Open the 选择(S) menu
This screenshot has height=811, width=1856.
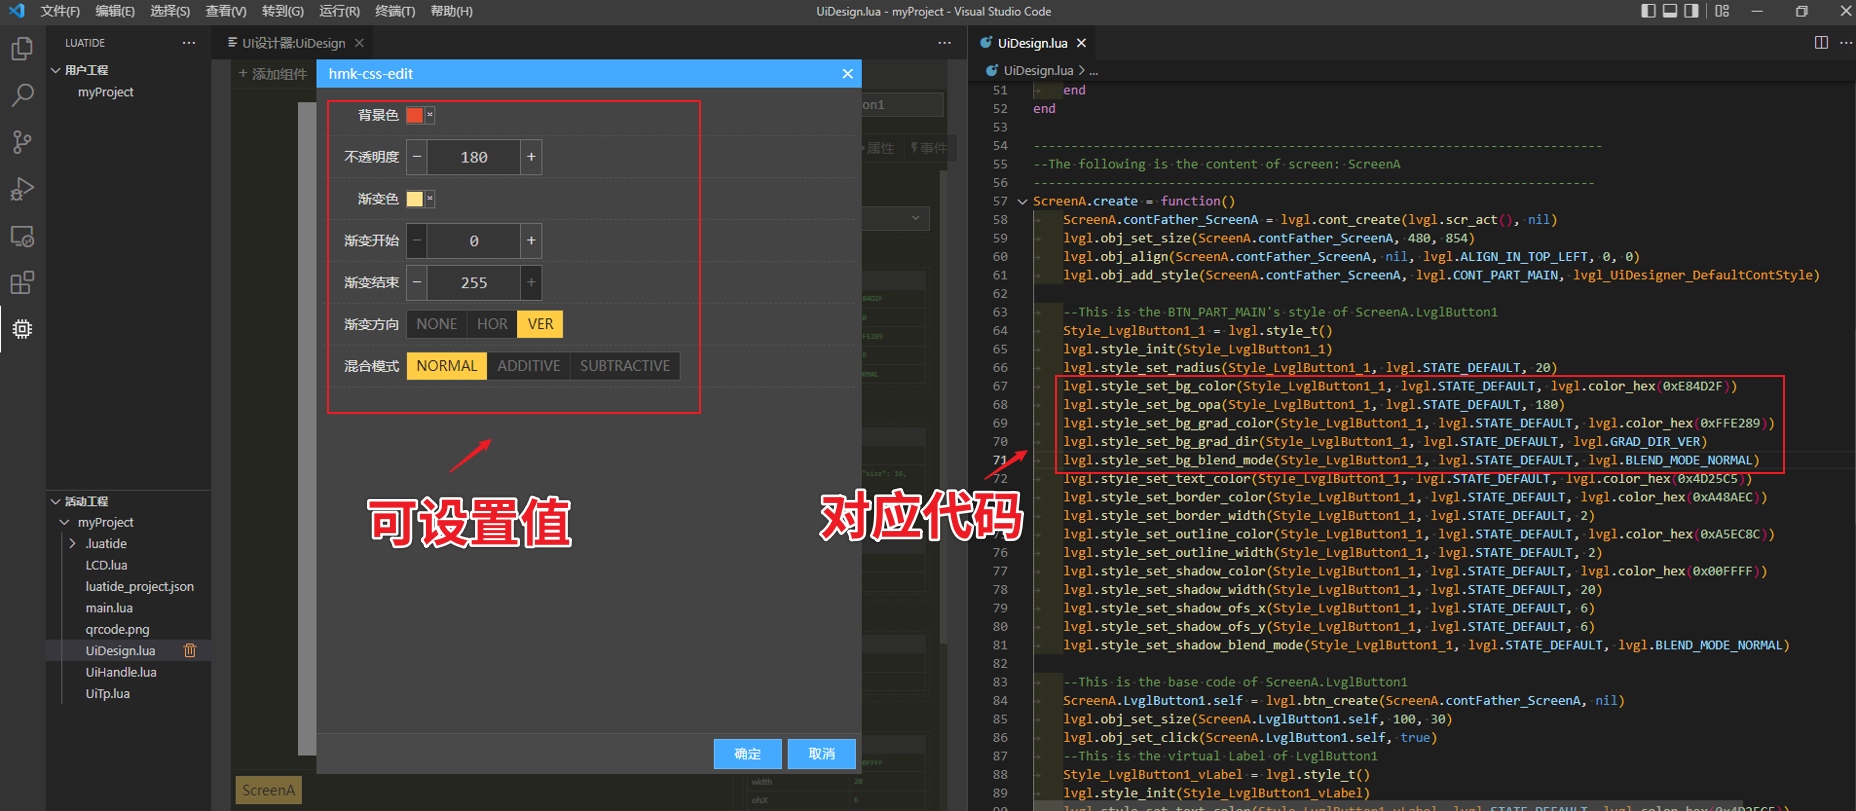tap(170, 11)
